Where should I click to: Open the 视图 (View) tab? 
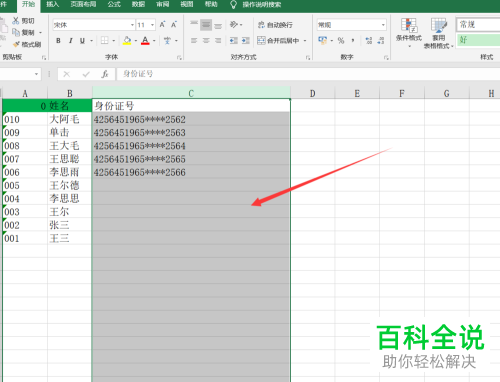[187, 4]
